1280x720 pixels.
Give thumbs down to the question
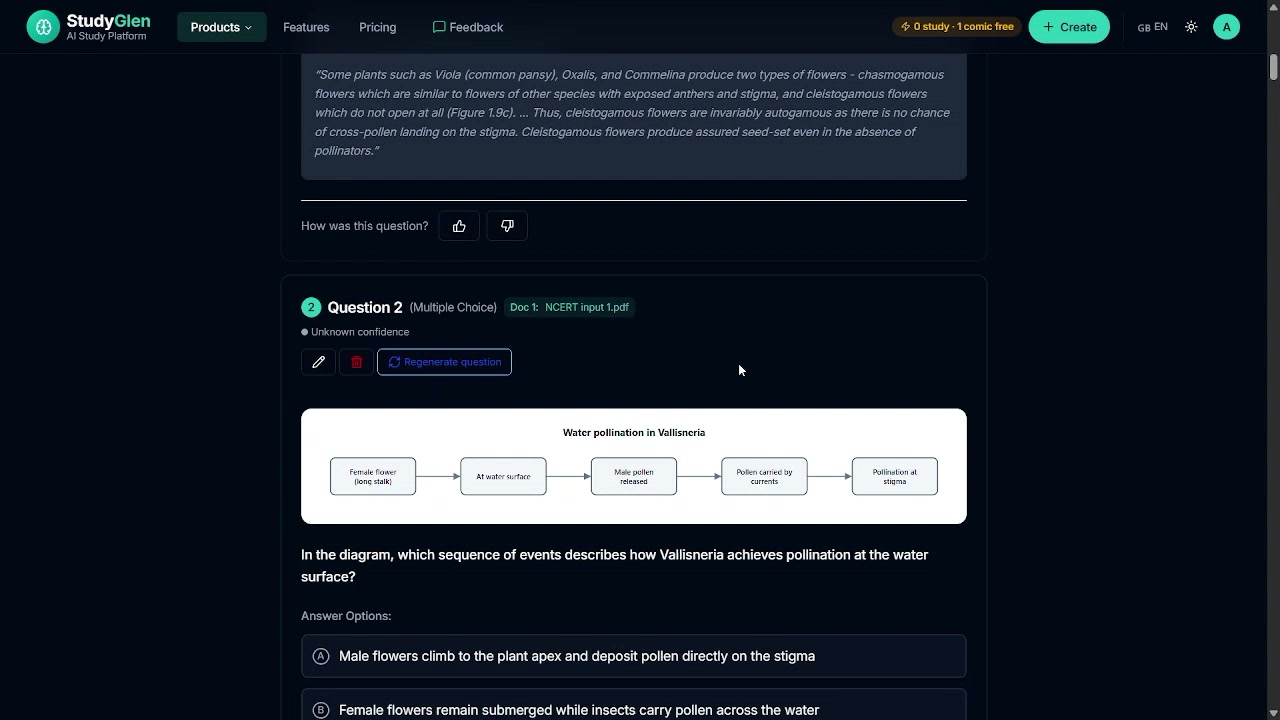507,226
